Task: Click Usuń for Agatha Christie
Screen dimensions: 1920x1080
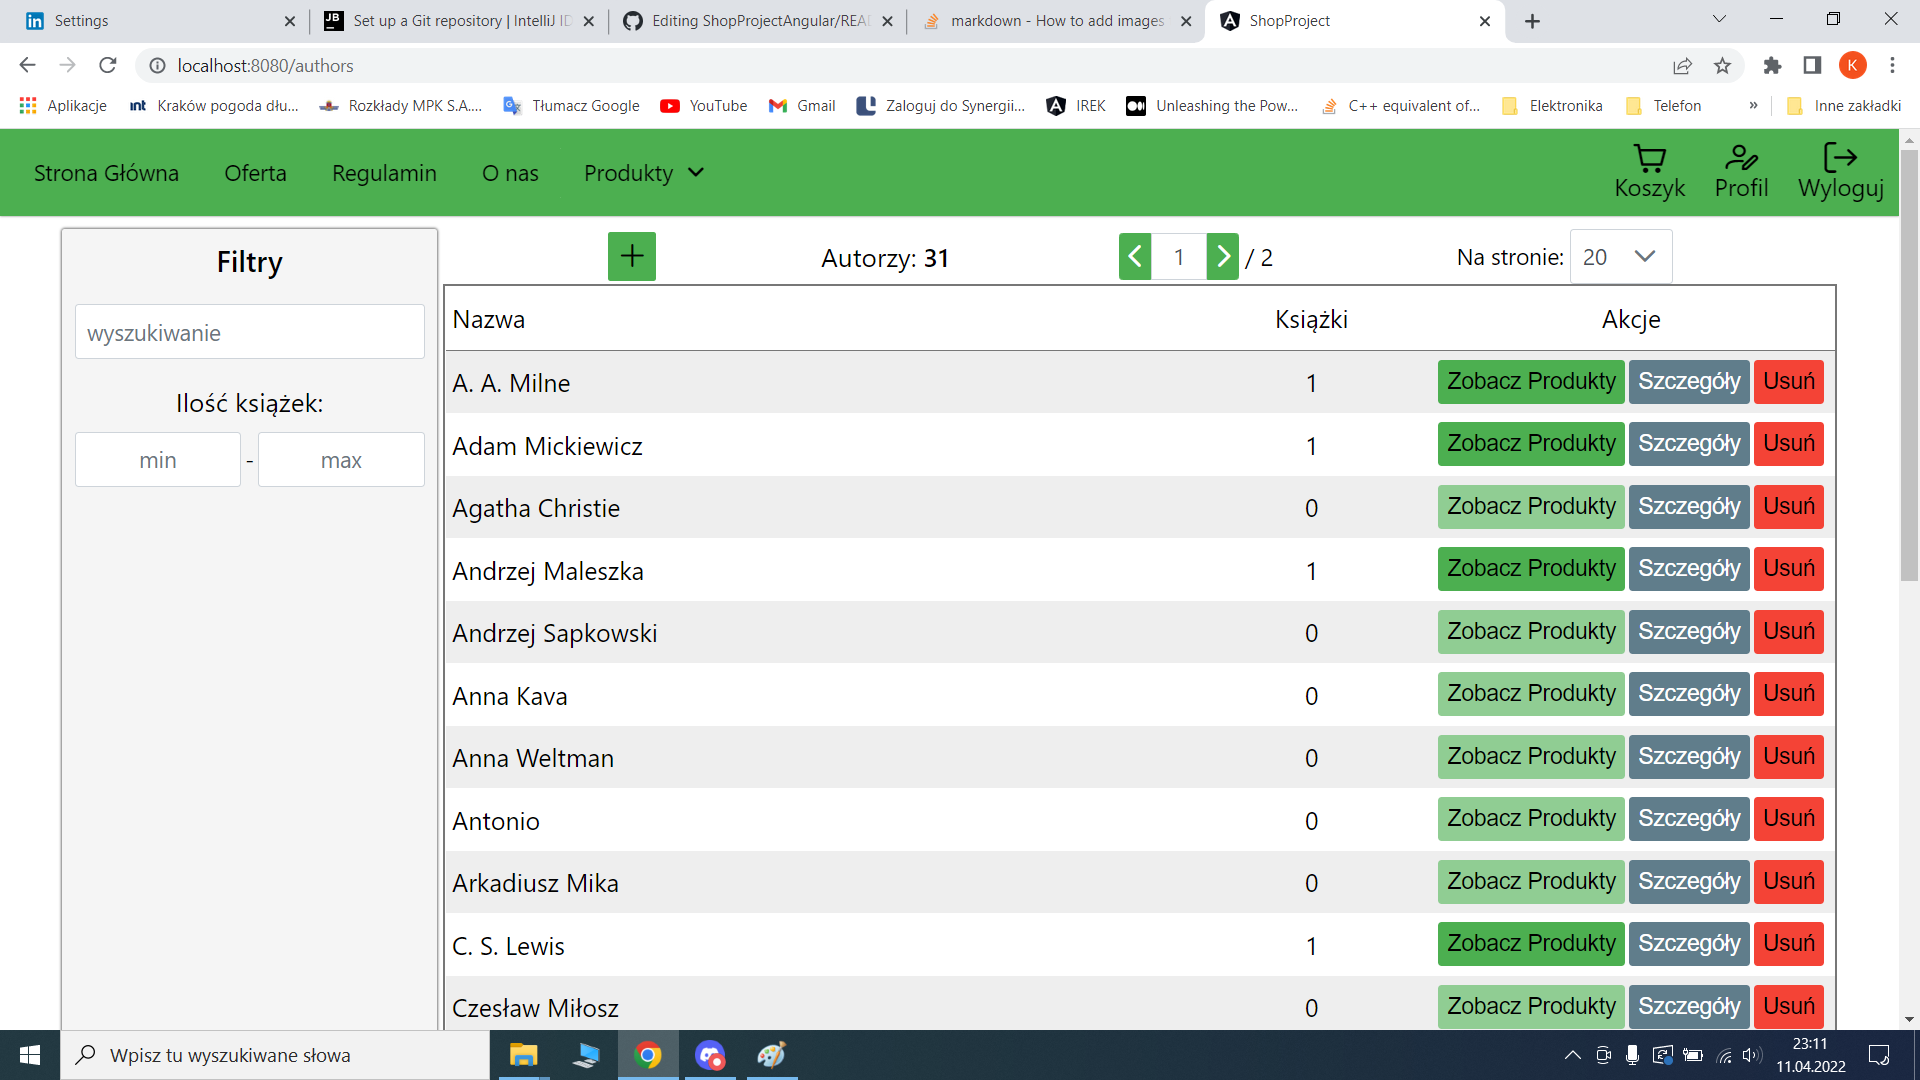Action: pos(1788,507)
